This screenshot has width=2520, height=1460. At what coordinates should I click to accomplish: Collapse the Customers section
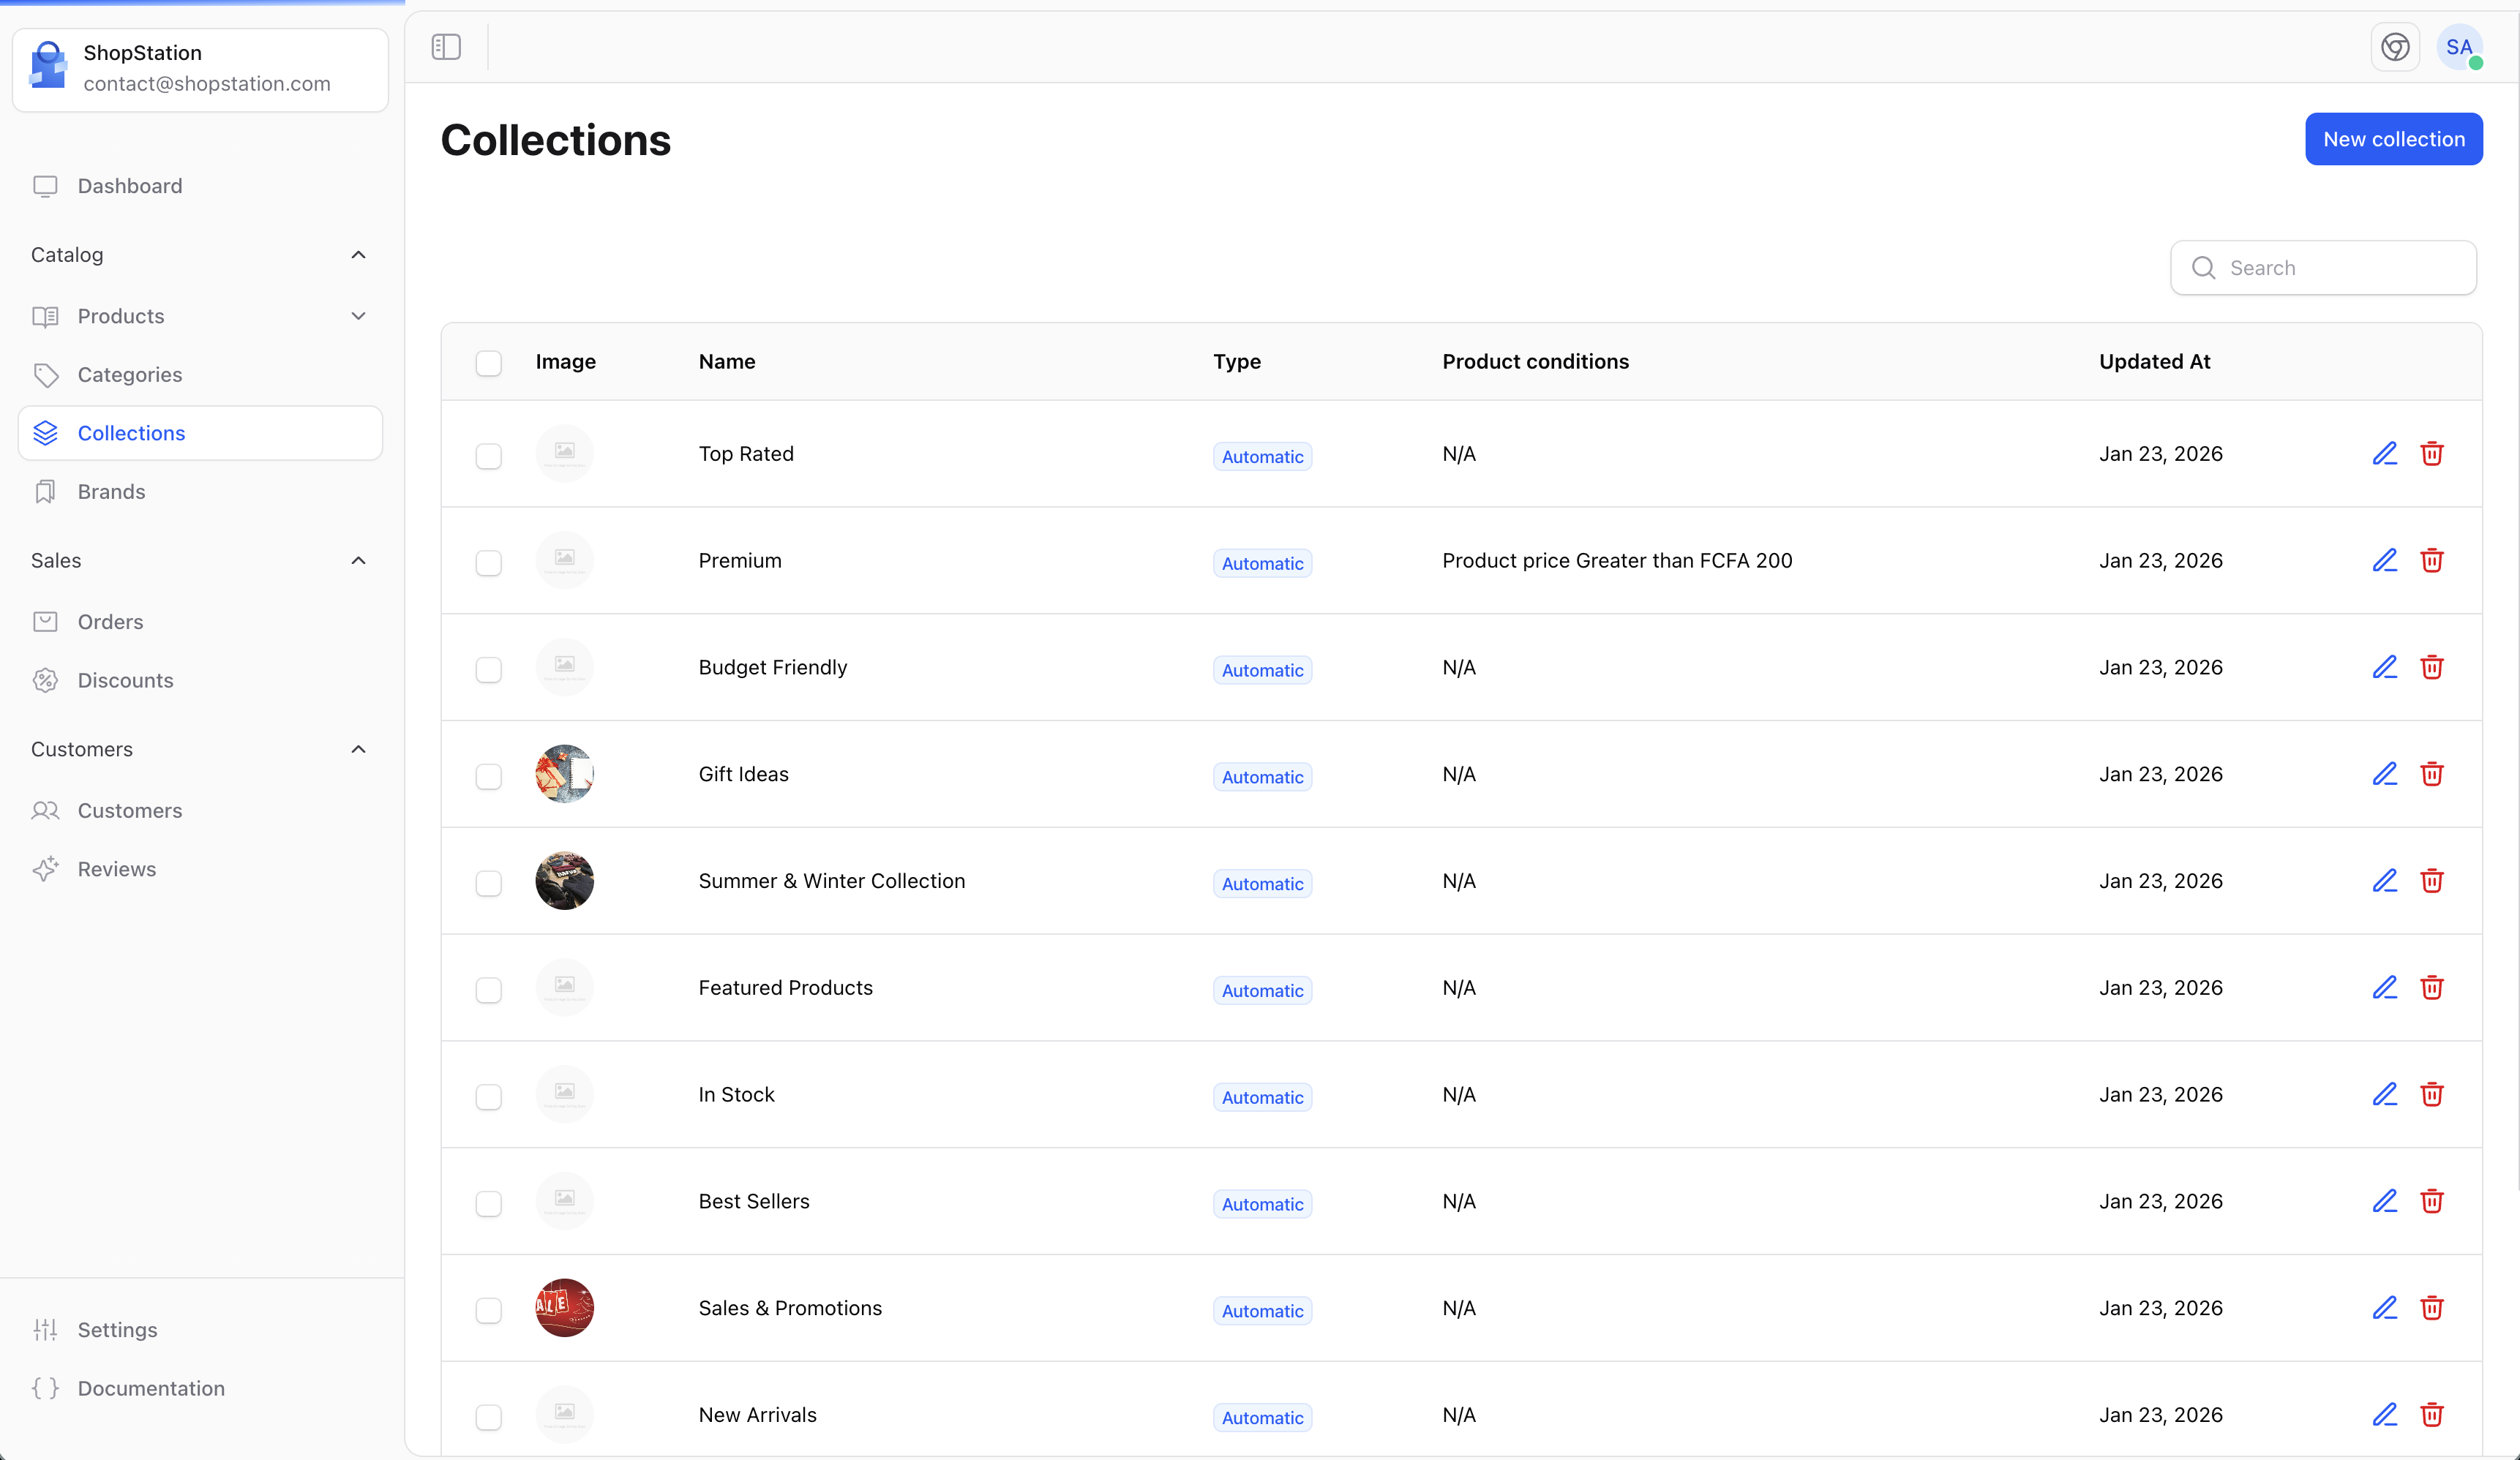358,749
